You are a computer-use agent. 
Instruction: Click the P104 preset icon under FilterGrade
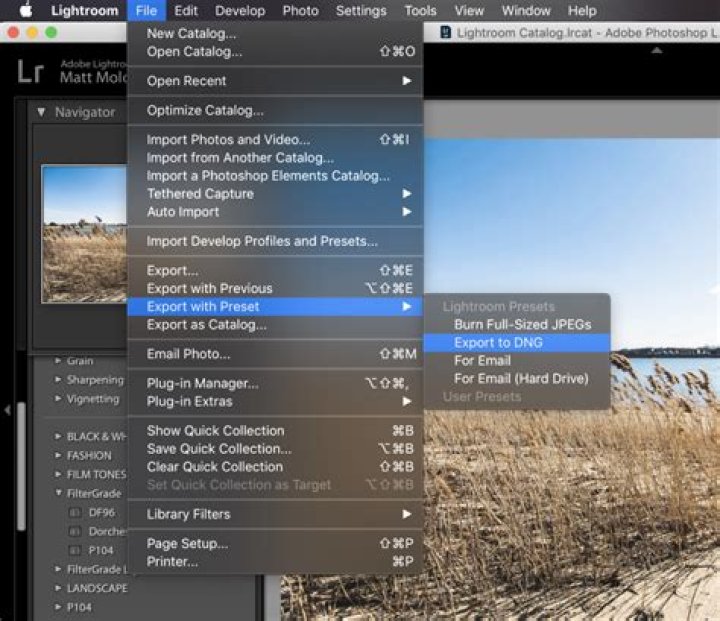(75, 550)
